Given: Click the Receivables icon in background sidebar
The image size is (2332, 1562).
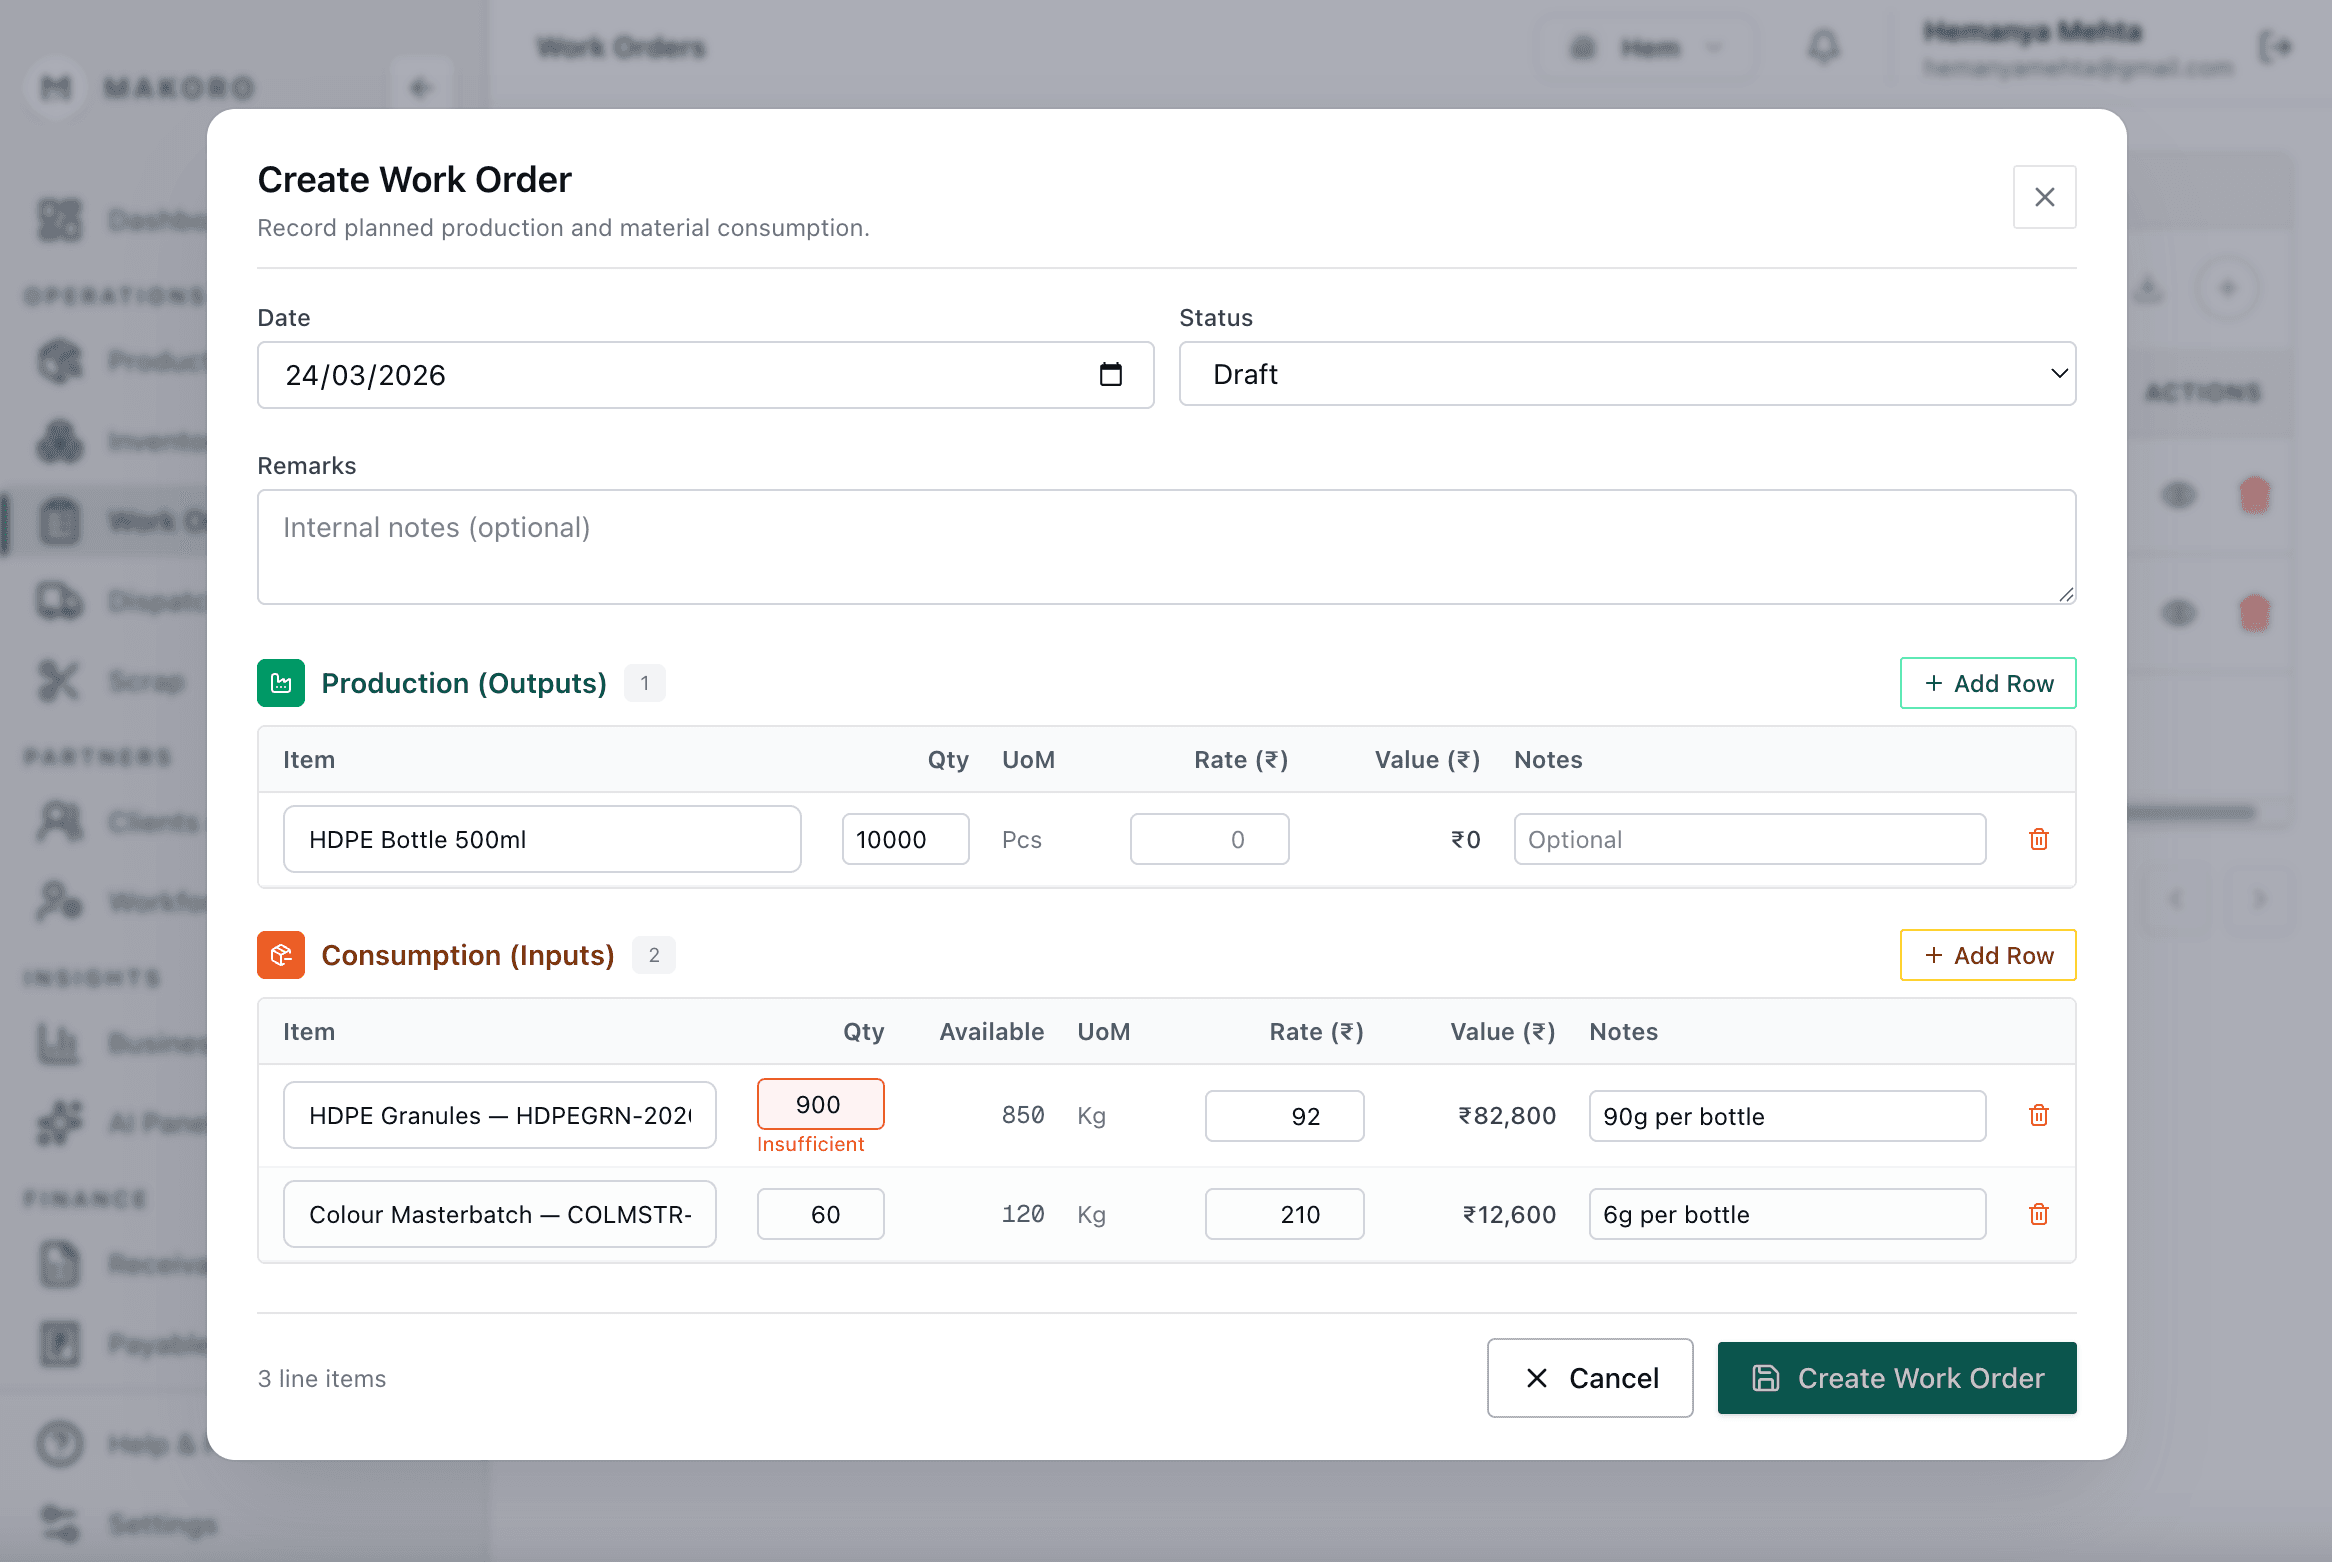Looking at the screenshot, I should pos(59,1264).
